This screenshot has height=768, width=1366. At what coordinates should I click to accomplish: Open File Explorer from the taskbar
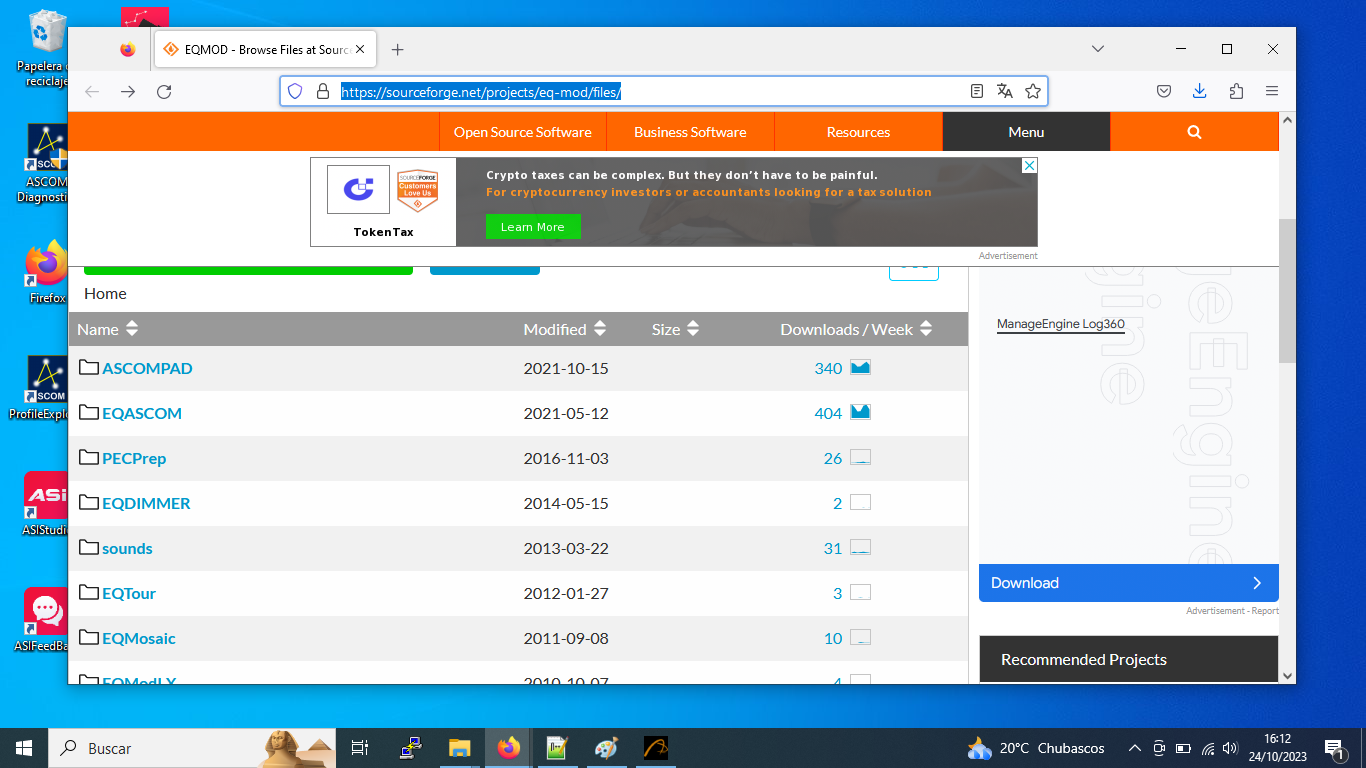[x=459, y=748]
